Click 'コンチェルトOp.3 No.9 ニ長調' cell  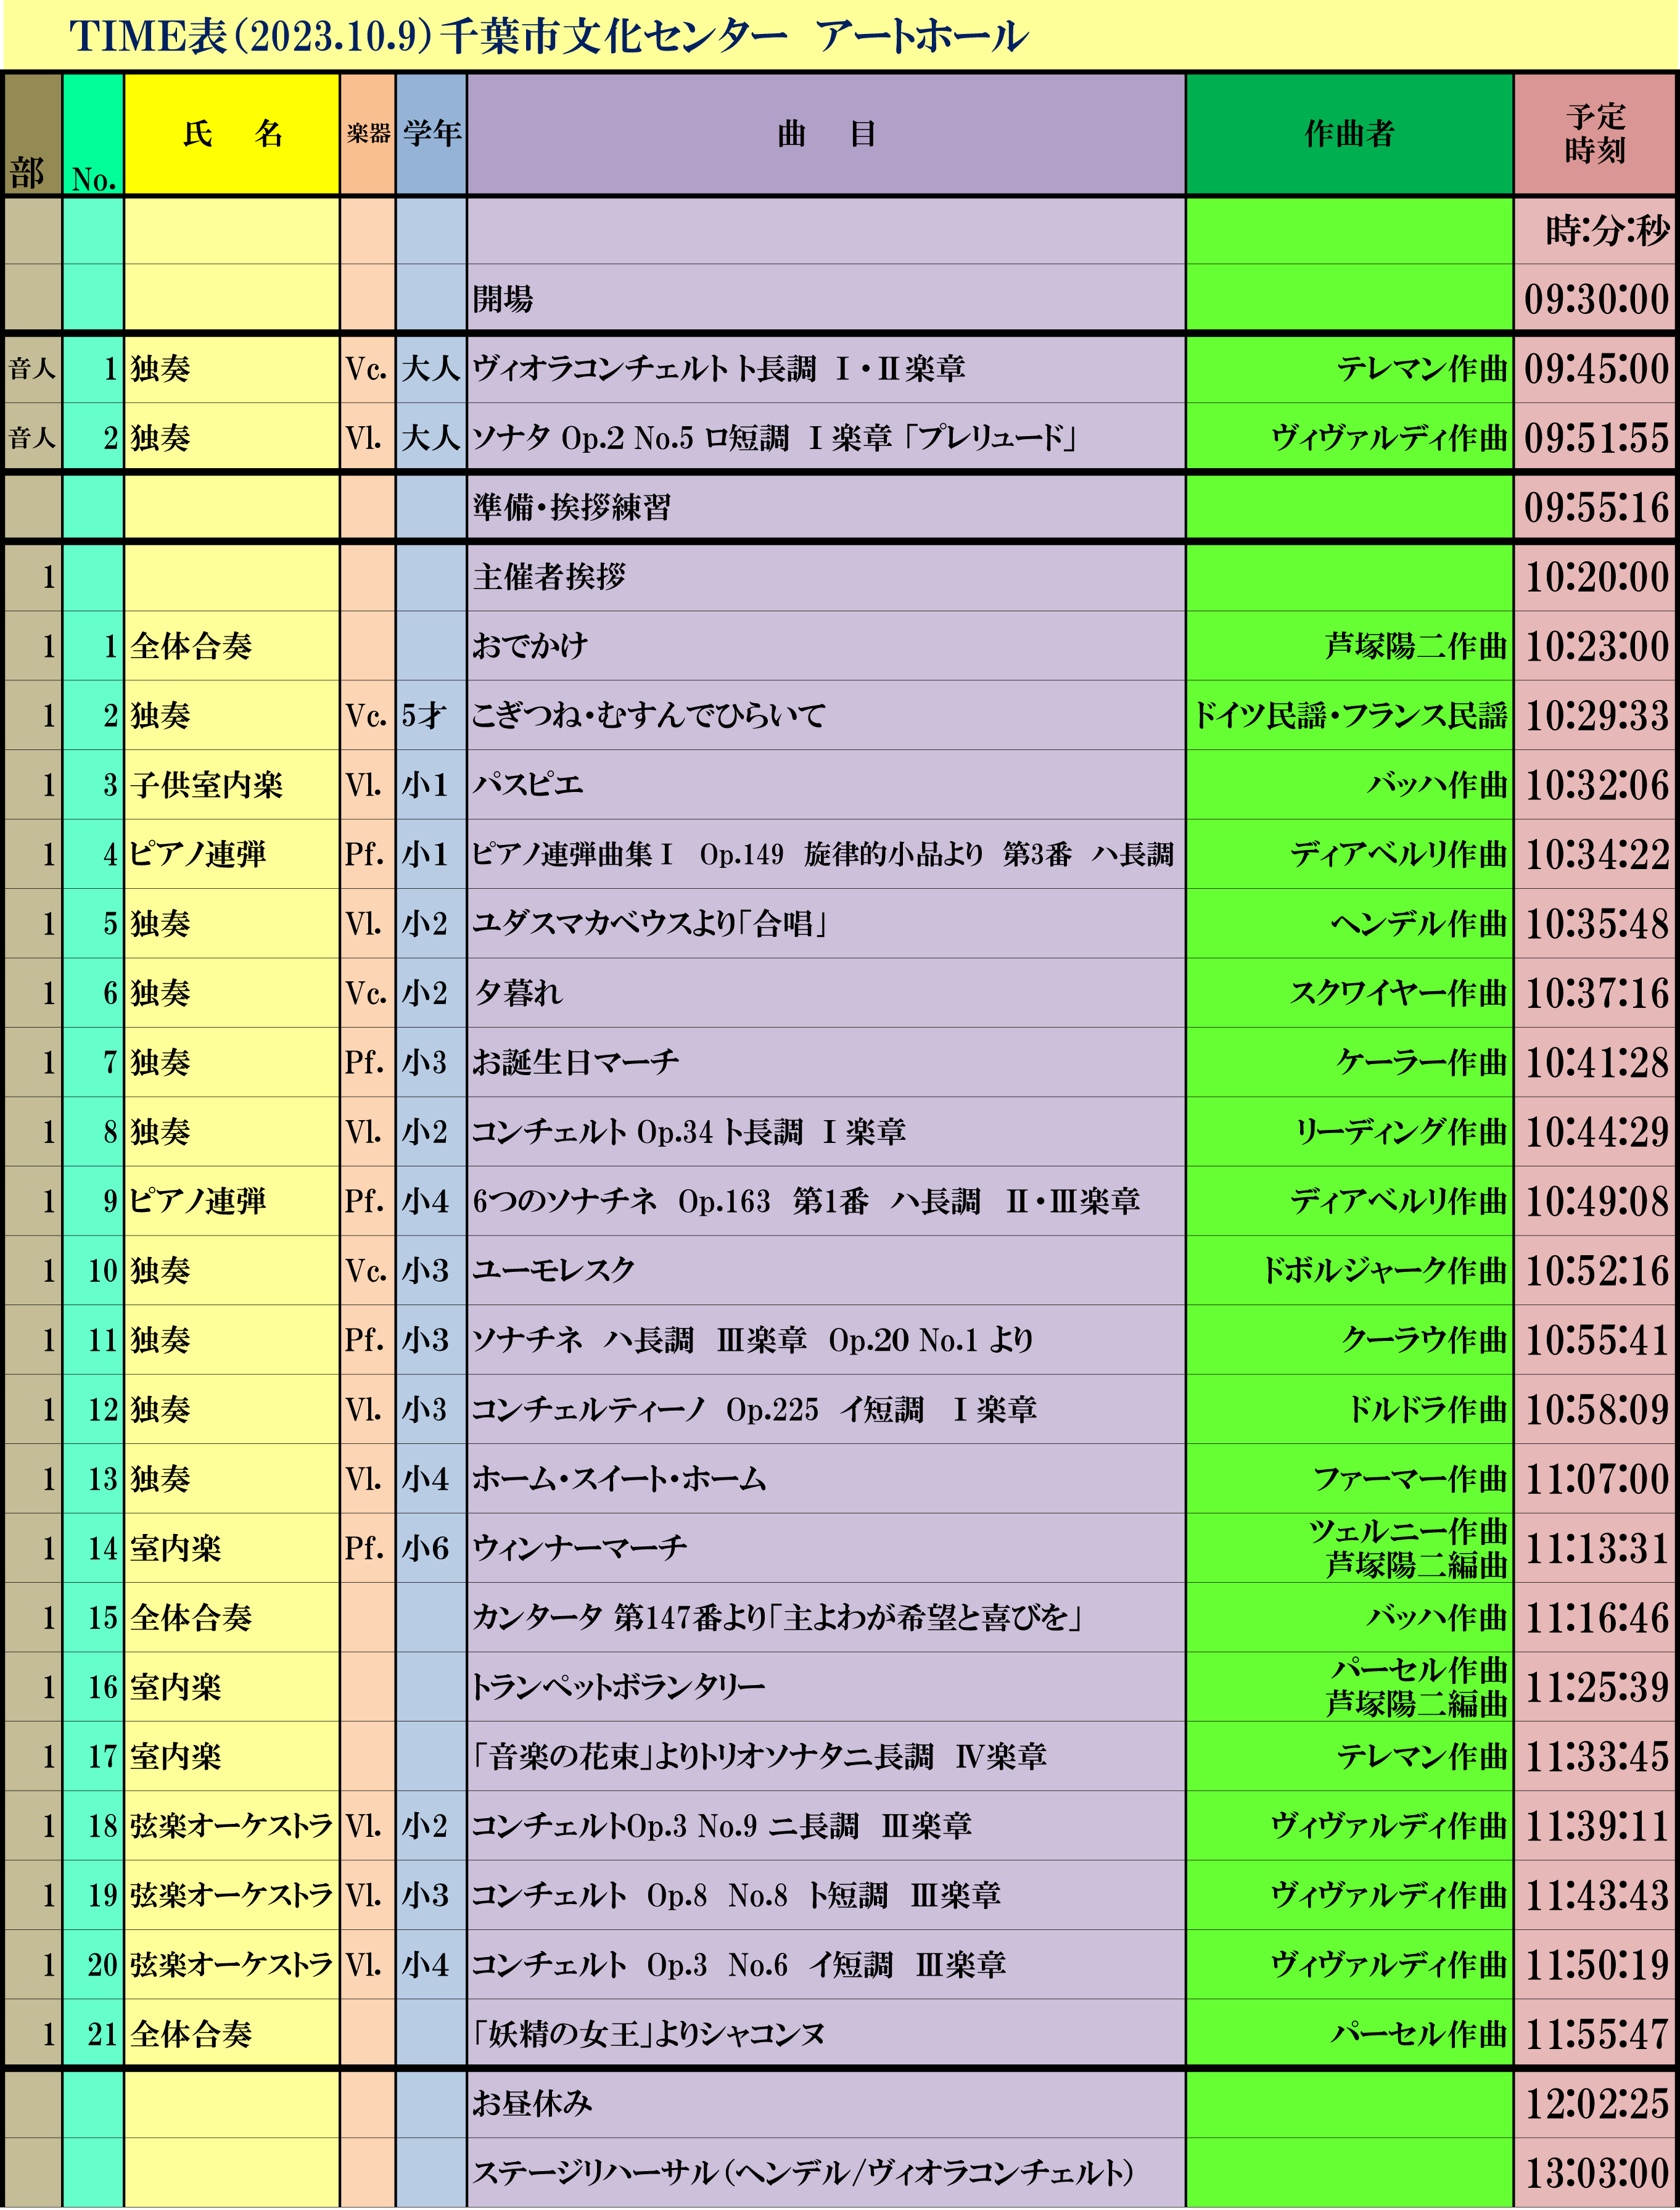pos(826,1826)
